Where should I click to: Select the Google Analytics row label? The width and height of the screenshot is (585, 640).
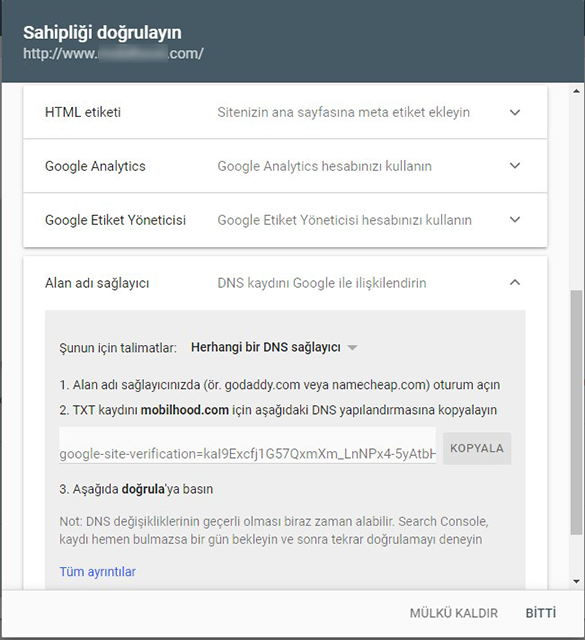click(95, 166)
